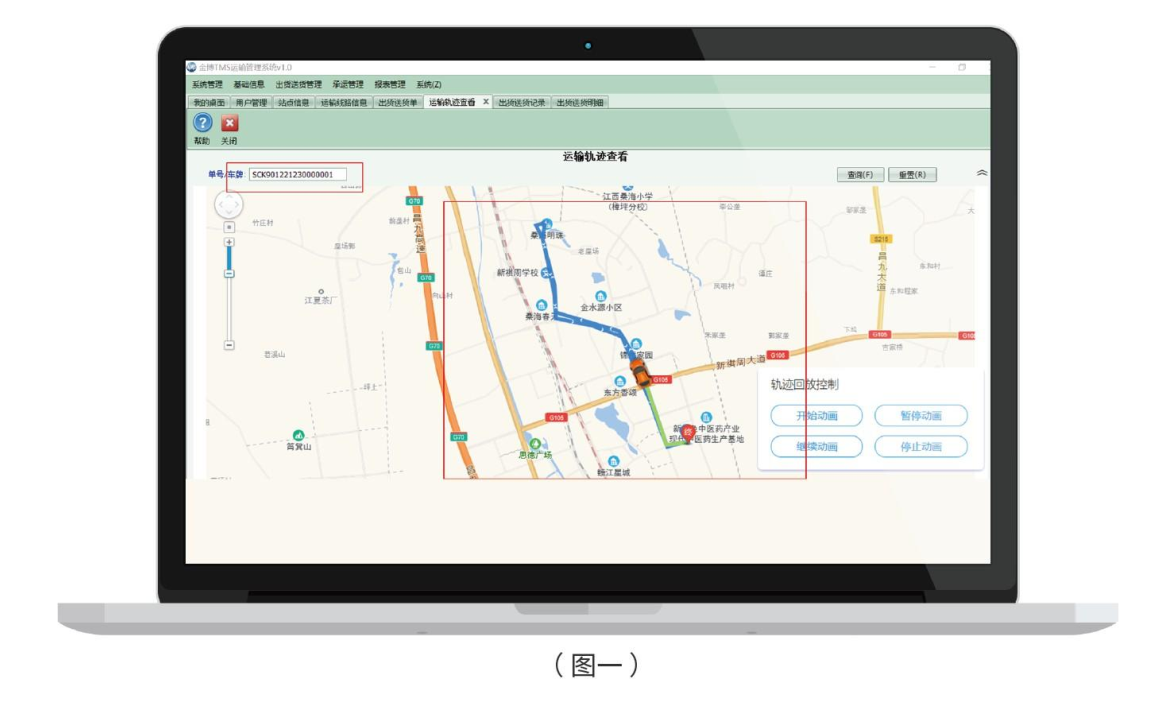Image resolution: width=1152 pixels, height=705 pixels.
Task: Switch to the 出货送货单 tab
Action: coord(398,102)
